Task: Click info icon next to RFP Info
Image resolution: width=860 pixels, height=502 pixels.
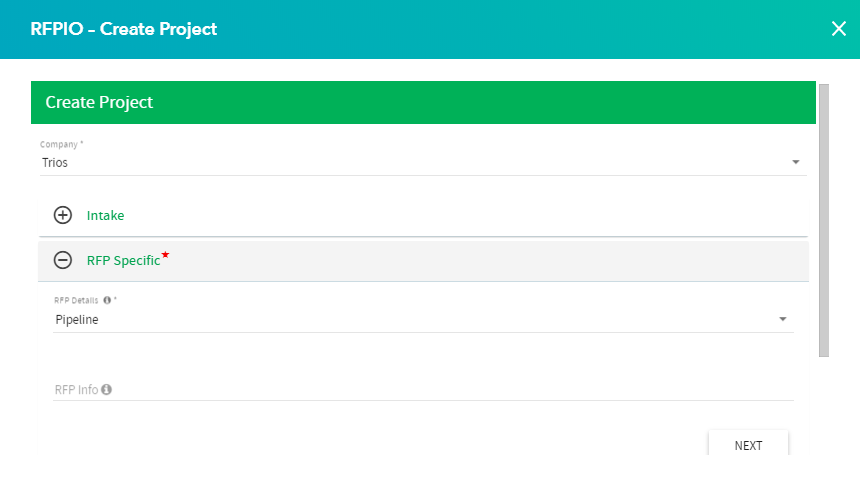Action: click(x=106, y=390)
